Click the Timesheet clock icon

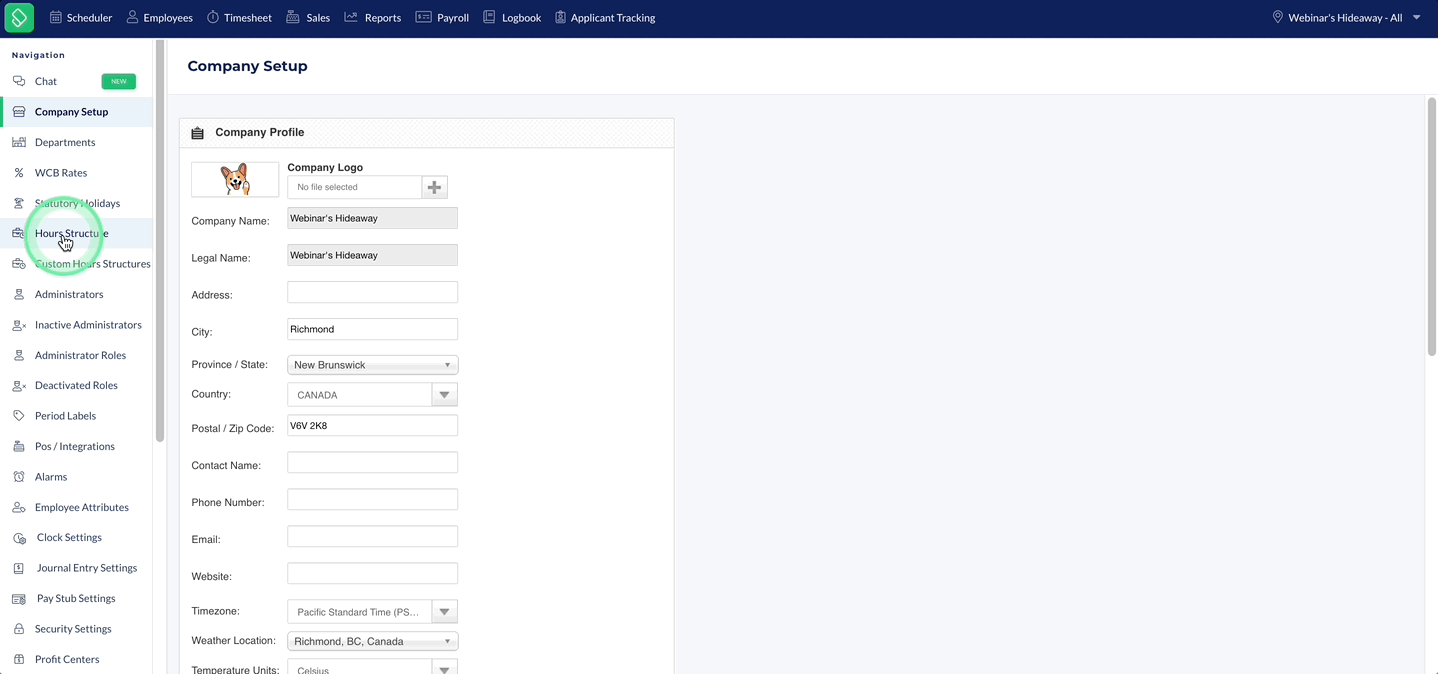213,17
